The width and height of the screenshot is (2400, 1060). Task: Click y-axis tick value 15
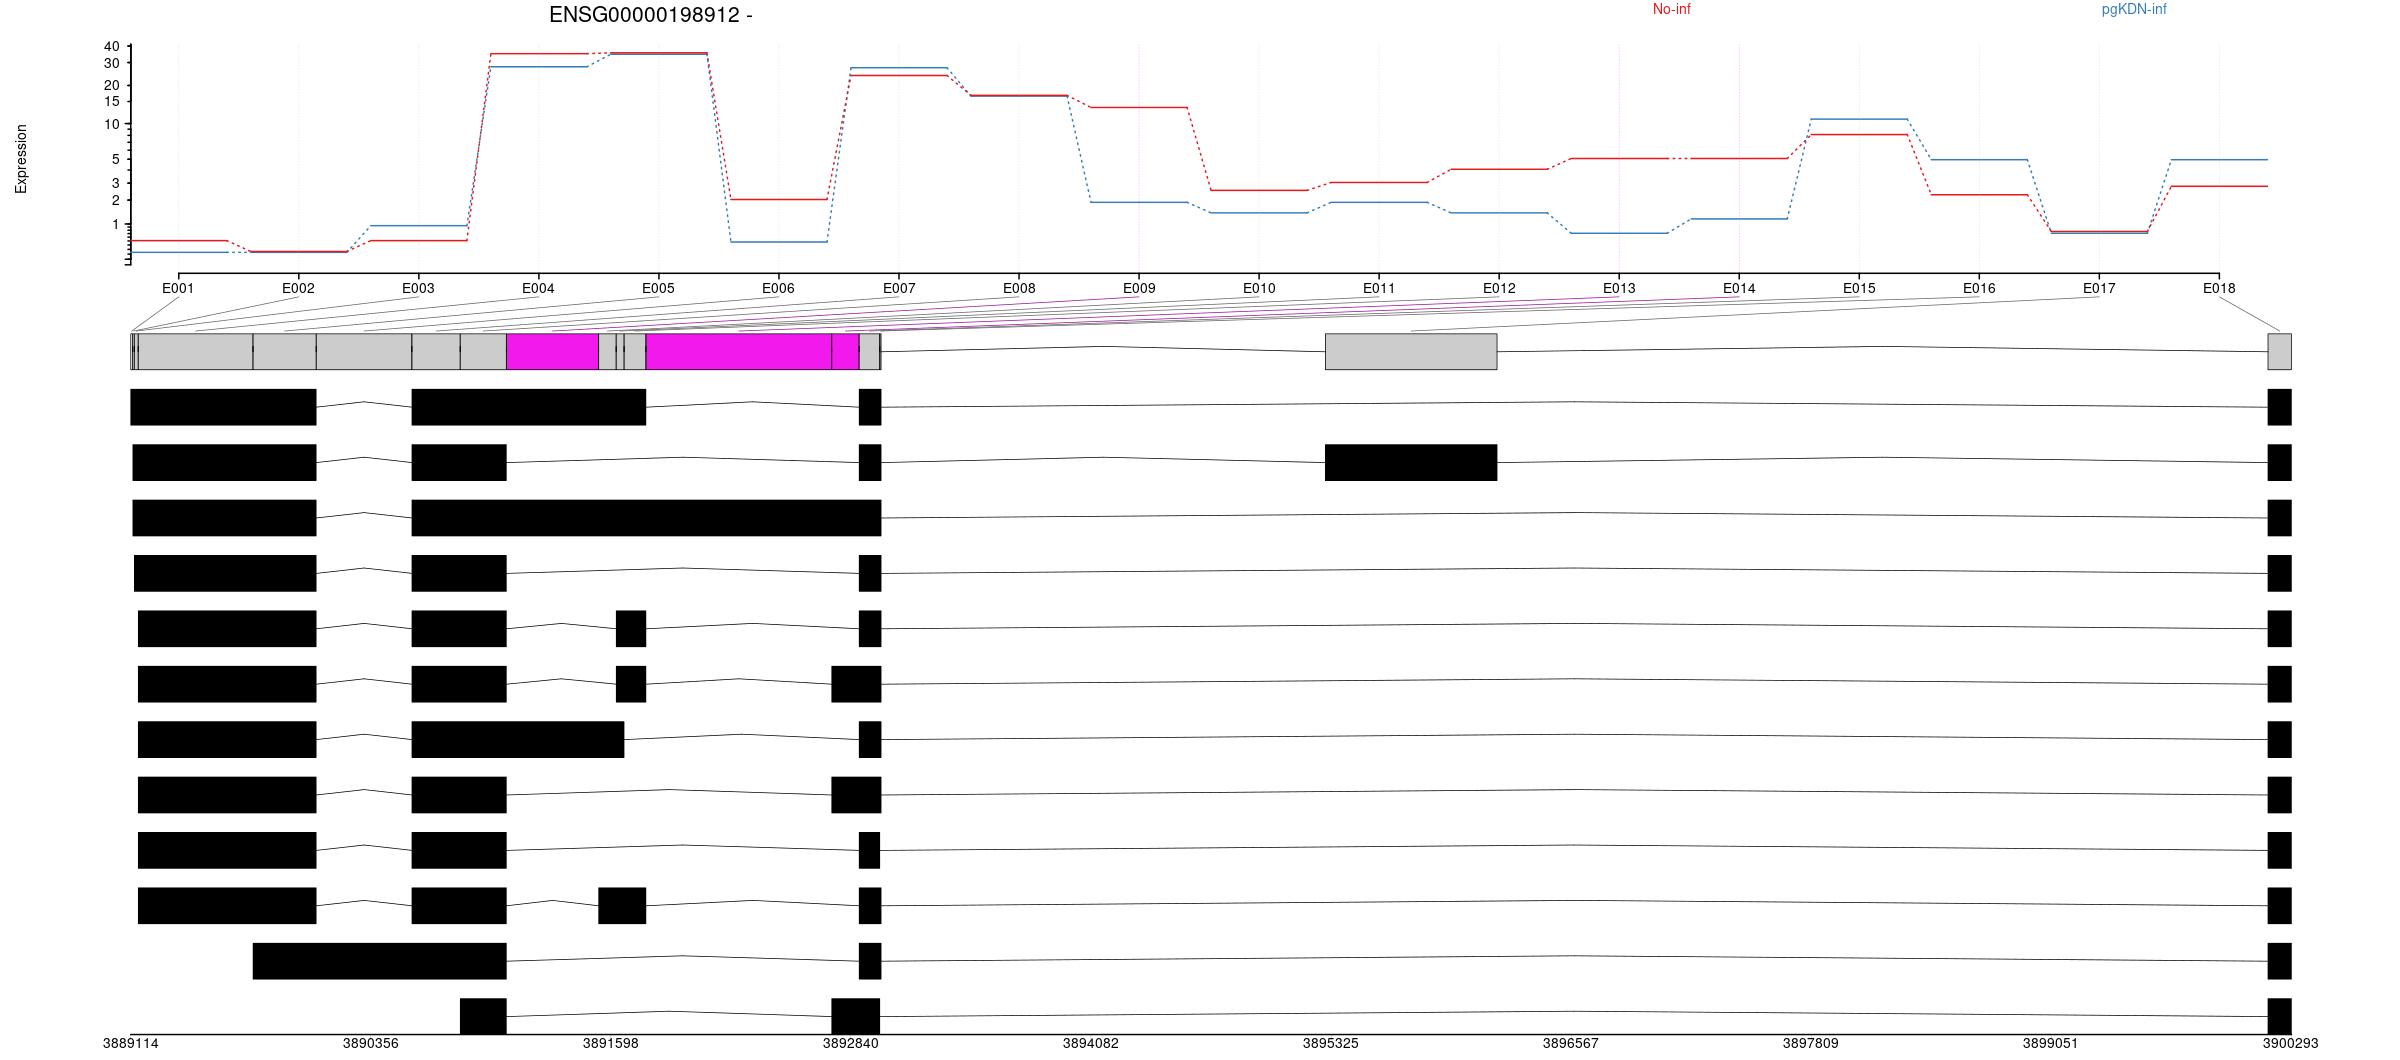point(111,101)
